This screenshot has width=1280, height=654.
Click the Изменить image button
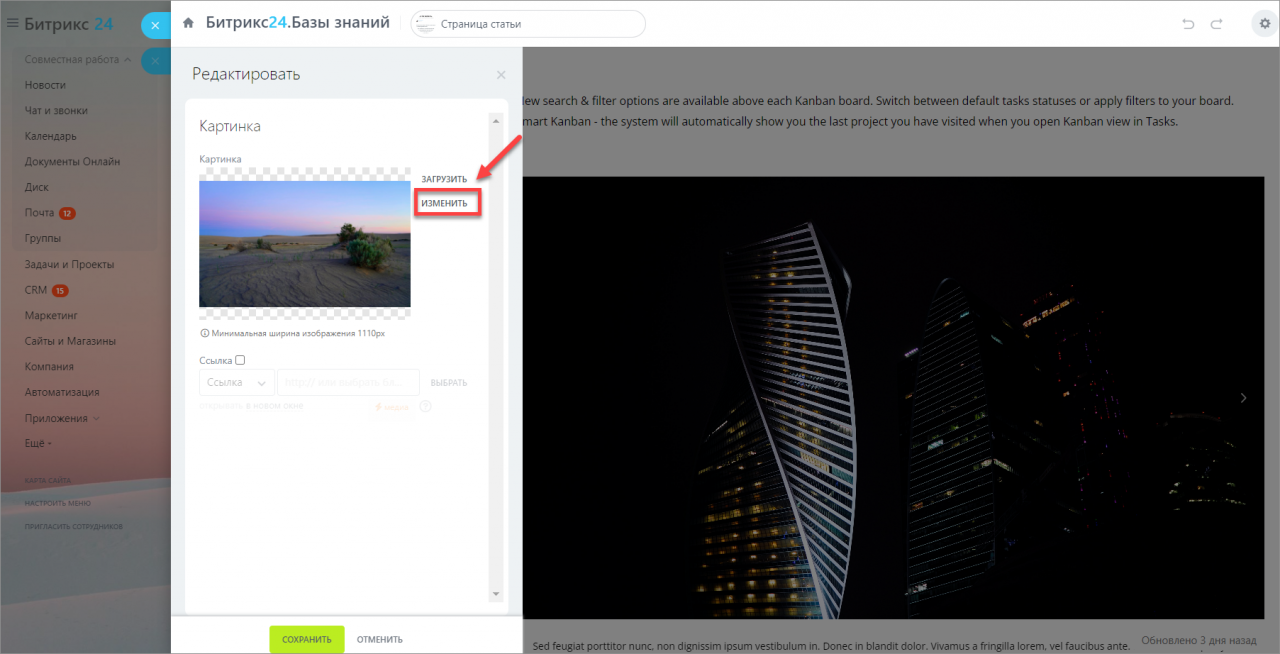pyautogui.click(x=444, y=203)
